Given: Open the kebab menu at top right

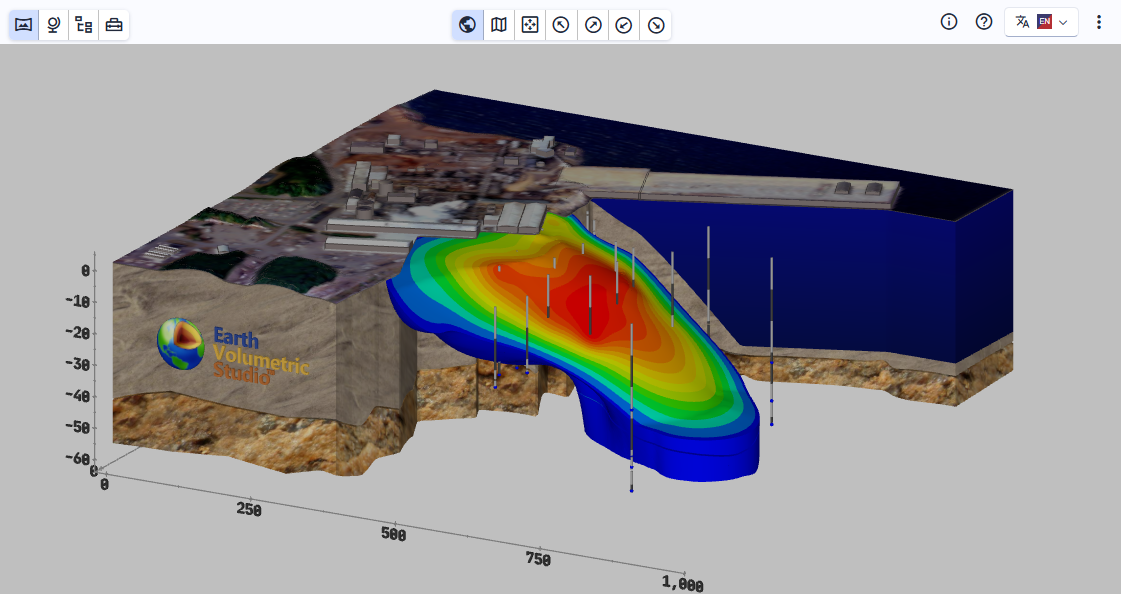Looking at the screenshot, I should point(1098,21).
